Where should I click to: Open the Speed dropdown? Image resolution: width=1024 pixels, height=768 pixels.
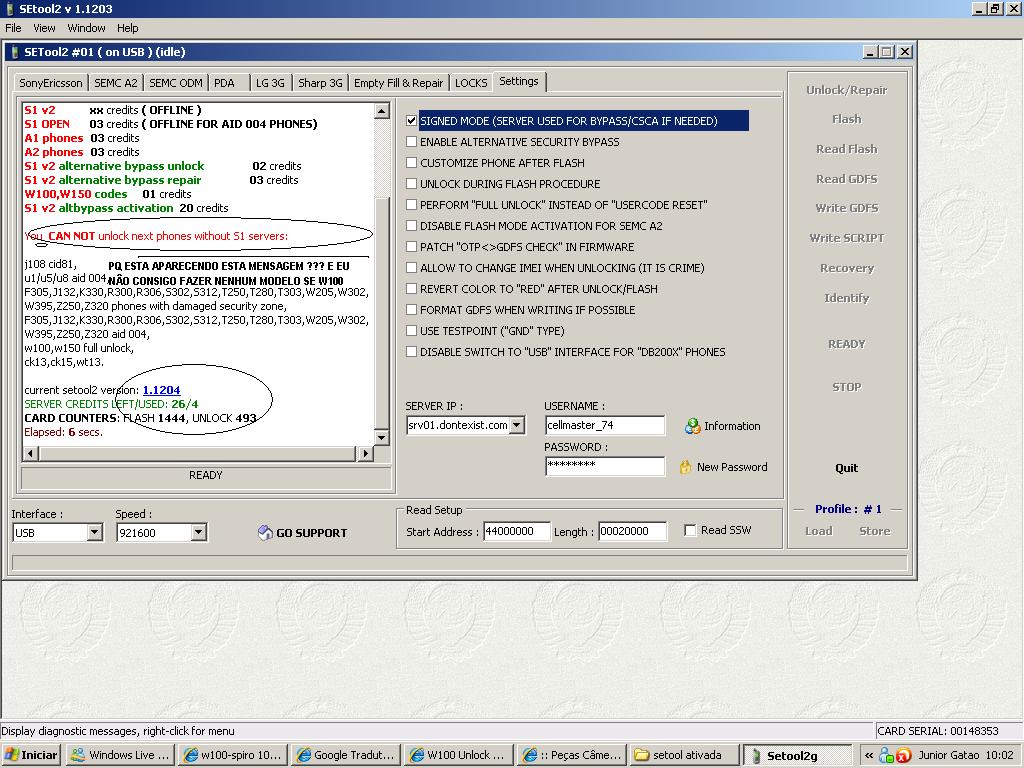pyautogui.click(x=199, y=533)
